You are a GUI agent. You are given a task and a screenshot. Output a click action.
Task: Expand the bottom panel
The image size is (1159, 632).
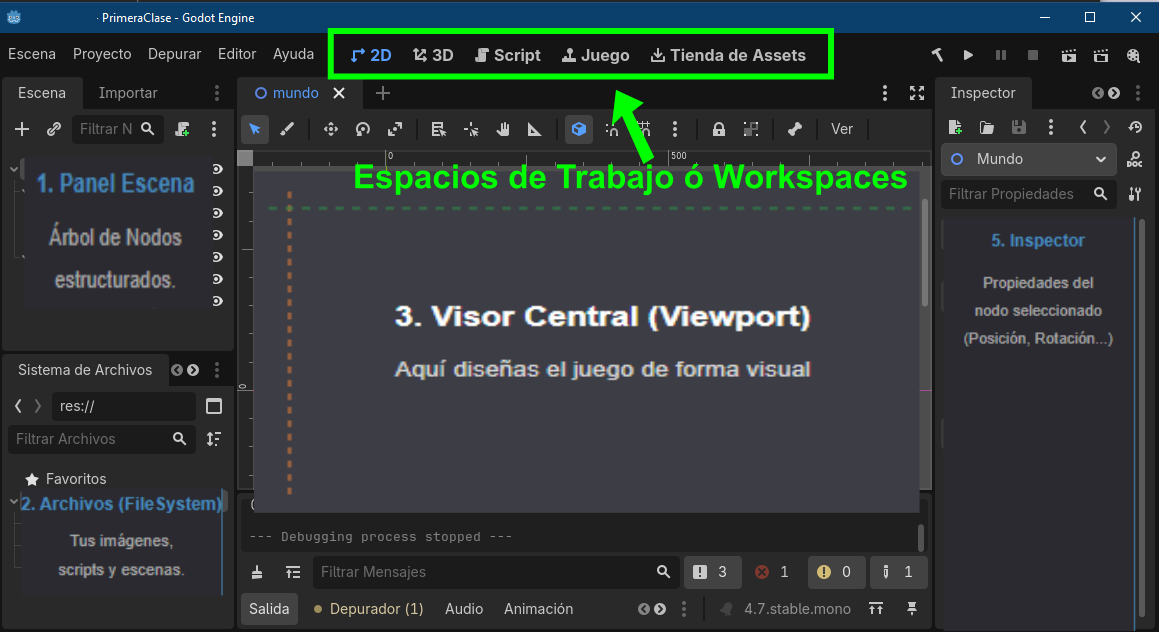pos(876,608)
